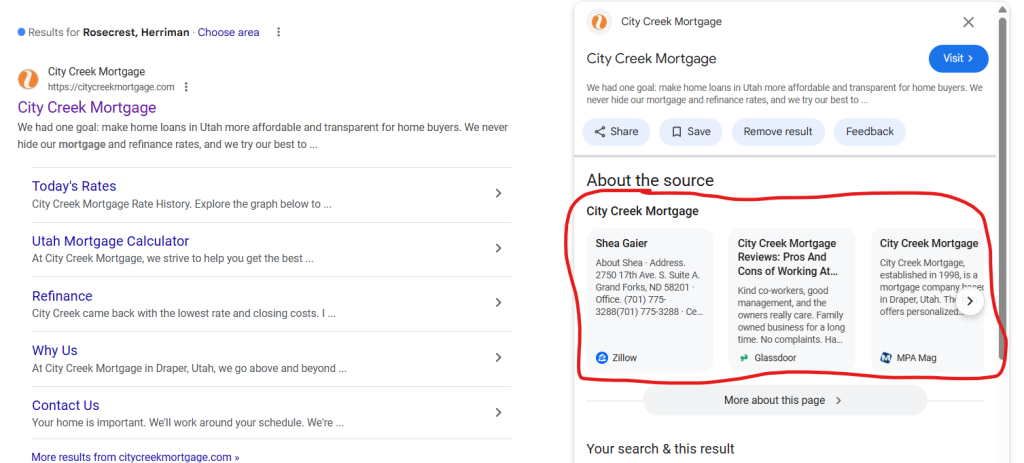Click the Feedback button
The image size is (1024, 463).
[870, 132]
